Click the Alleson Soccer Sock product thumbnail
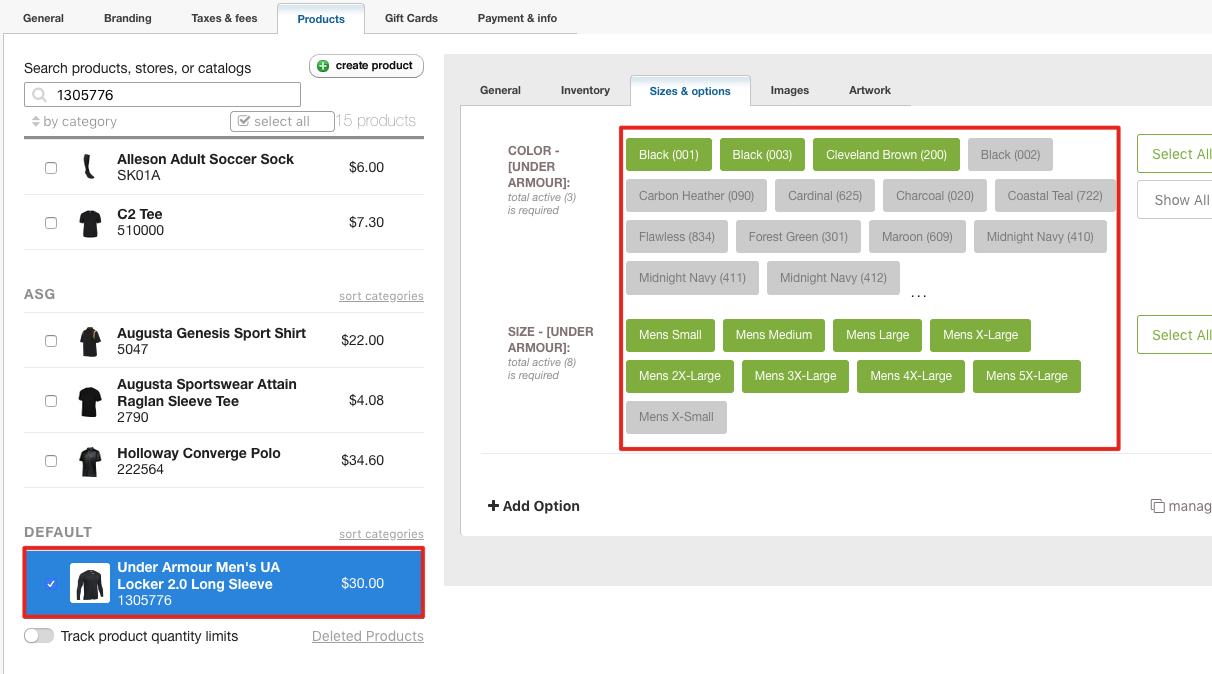1212x674 pixels. click(x=89, y=167)
